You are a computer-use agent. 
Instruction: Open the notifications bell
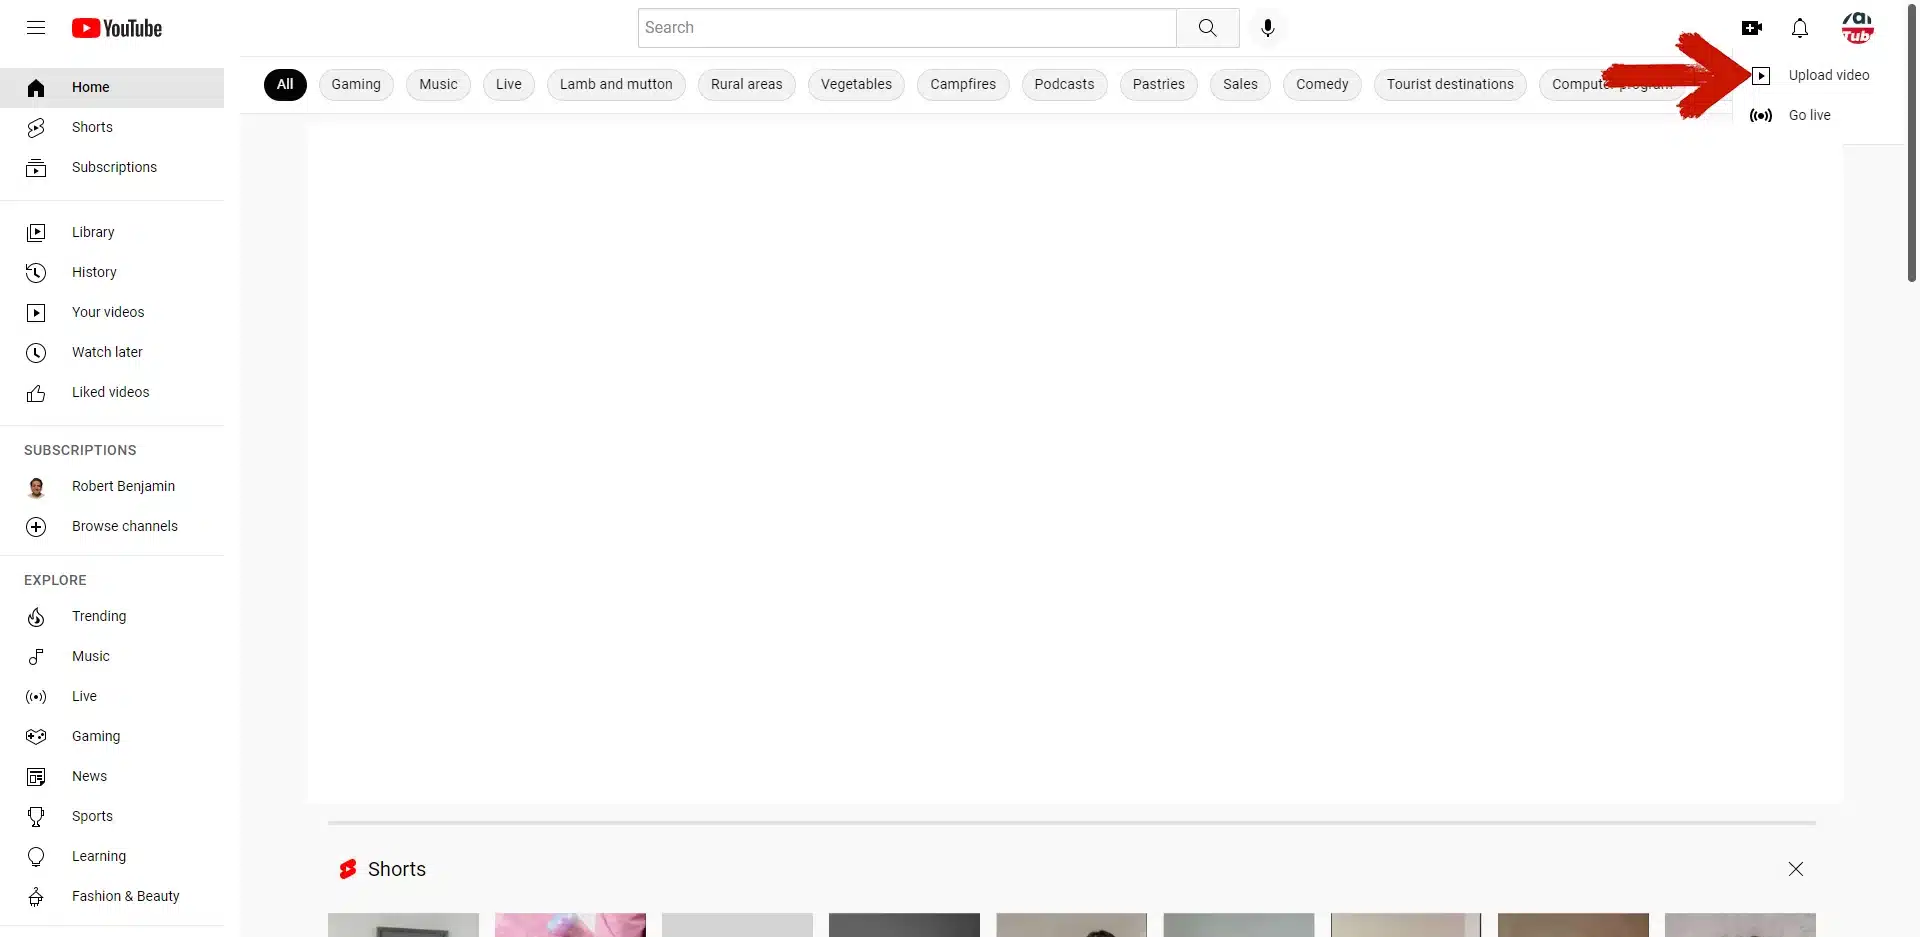click(x=1799, y=28)
